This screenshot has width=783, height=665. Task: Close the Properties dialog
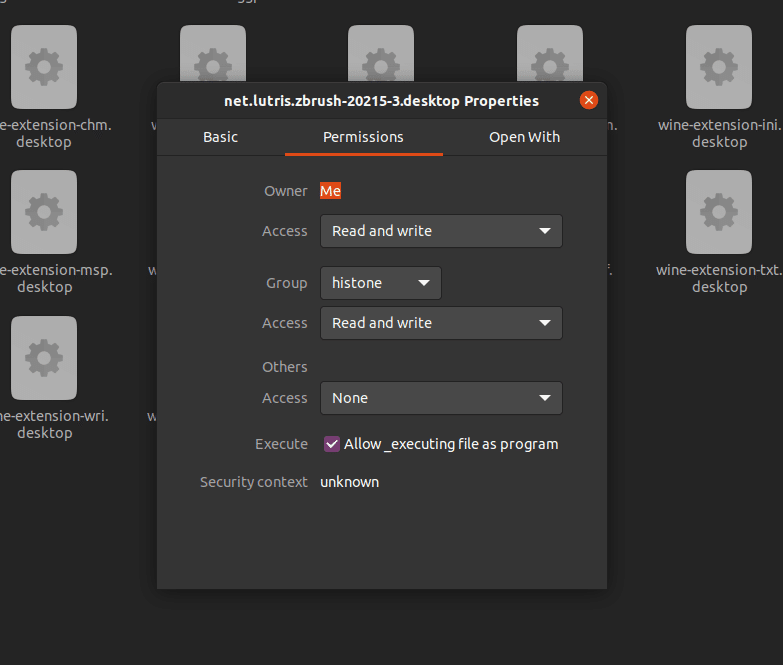(589, 100)
